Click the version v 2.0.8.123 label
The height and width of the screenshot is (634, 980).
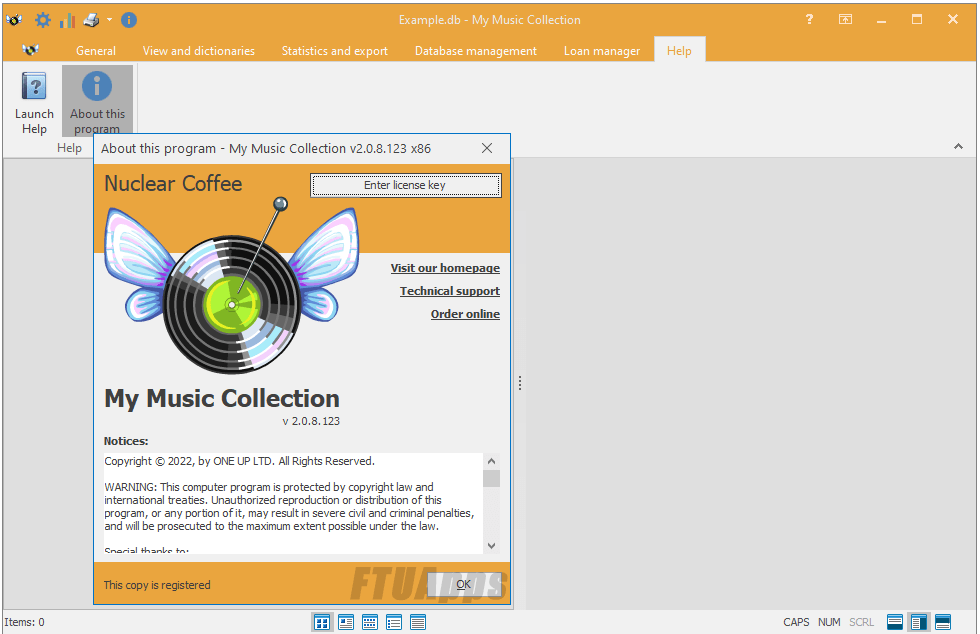tap(311, 421)
